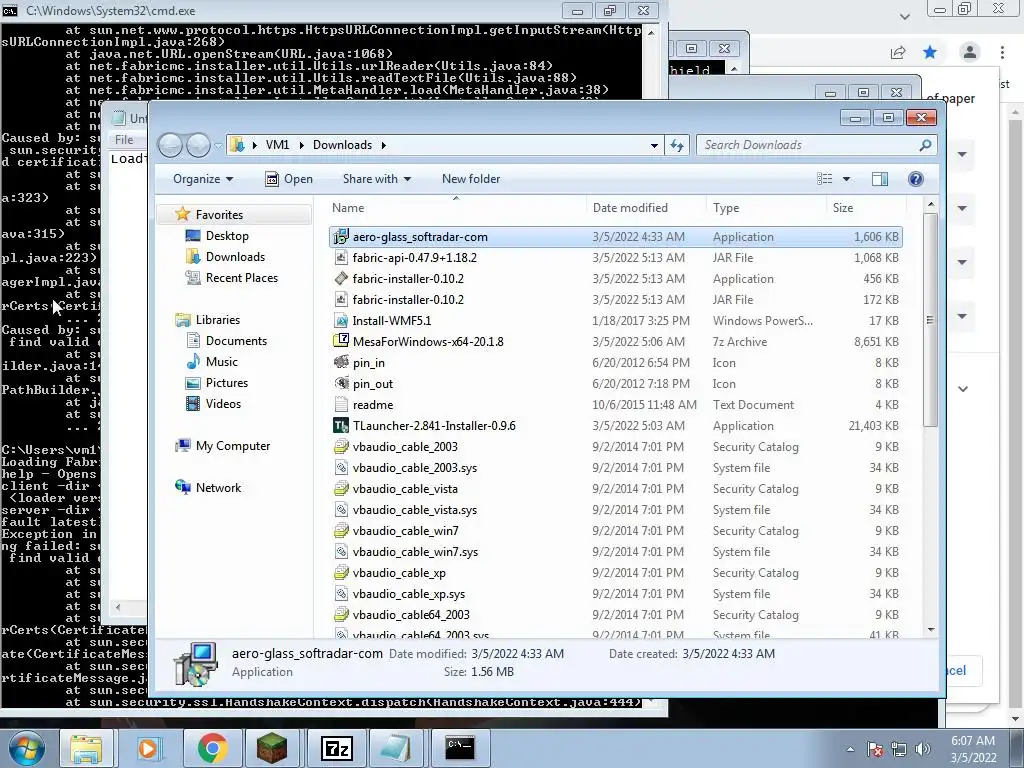Screen dimensions: 1024x768
Task: Click the arrow after VM1 in breadcrumb
Action: 301,145
